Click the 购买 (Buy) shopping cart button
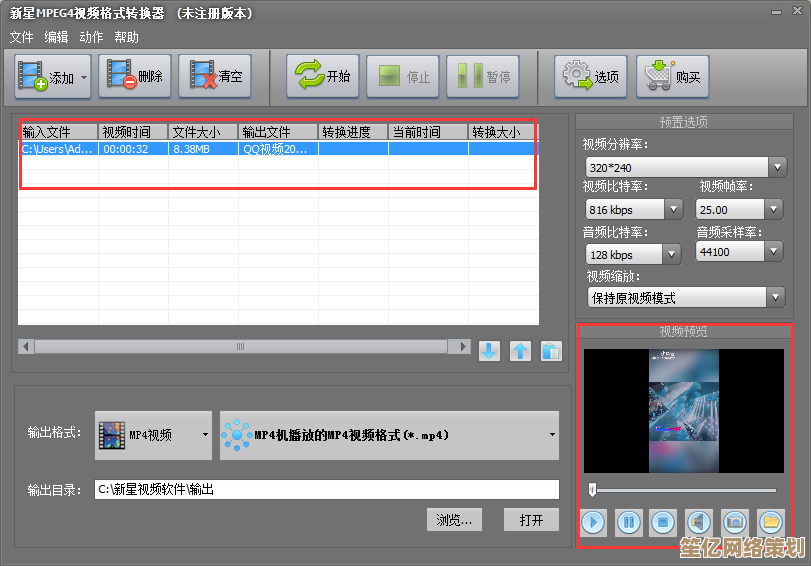 673,77
